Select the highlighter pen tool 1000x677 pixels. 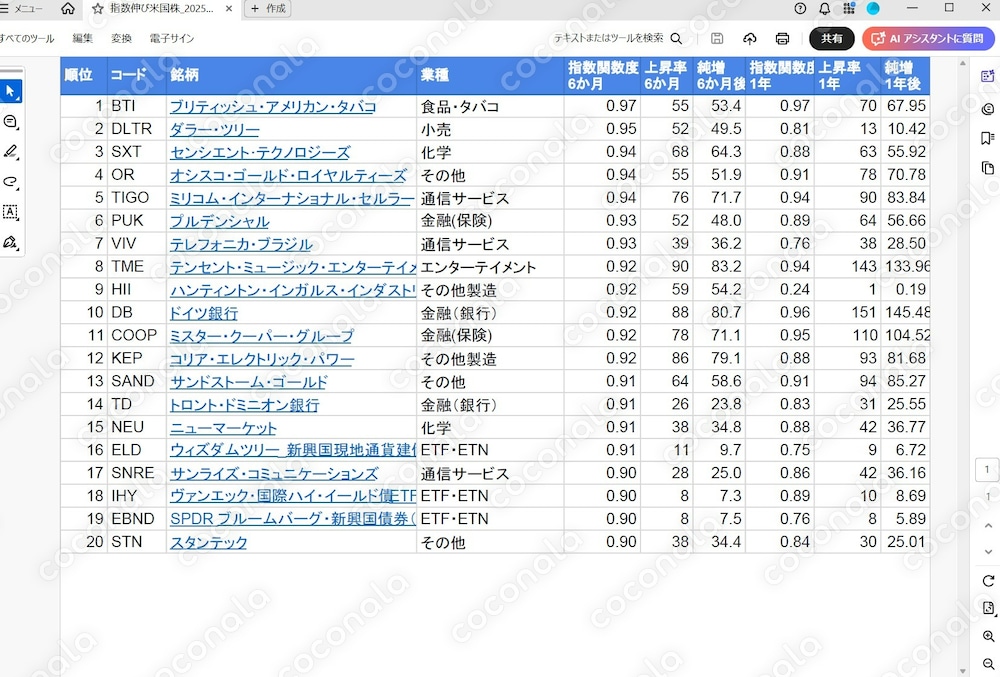point(11,152)
